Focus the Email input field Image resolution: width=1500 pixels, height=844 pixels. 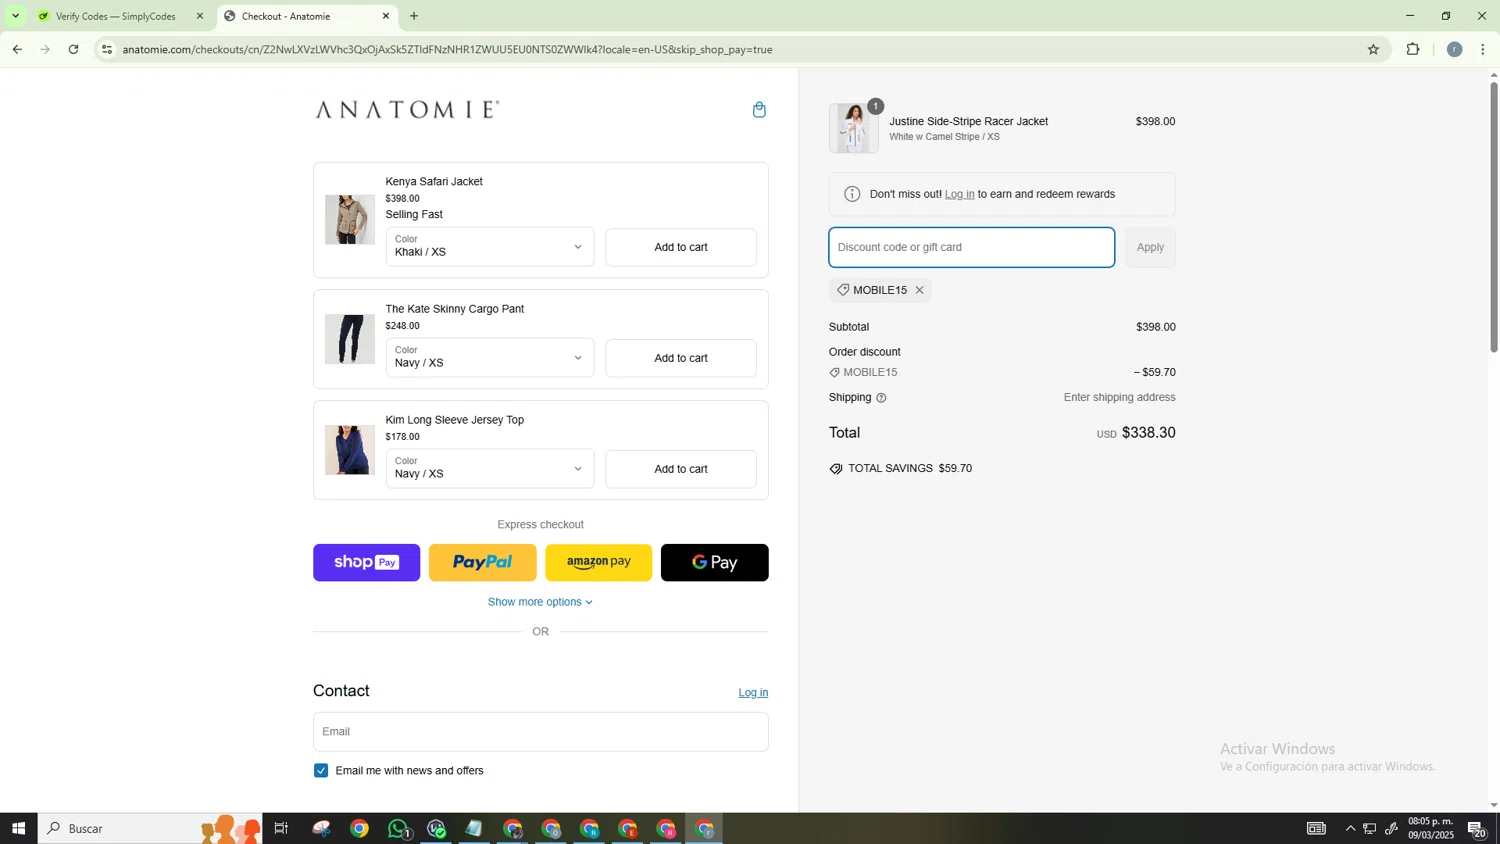click(x=541, y=732)
